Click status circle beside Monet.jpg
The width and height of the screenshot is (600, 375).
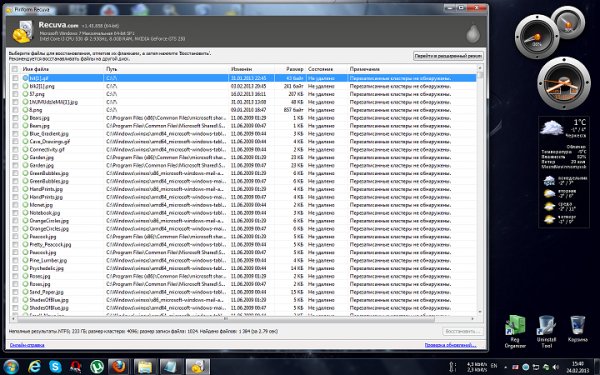(x=25, y=205)
